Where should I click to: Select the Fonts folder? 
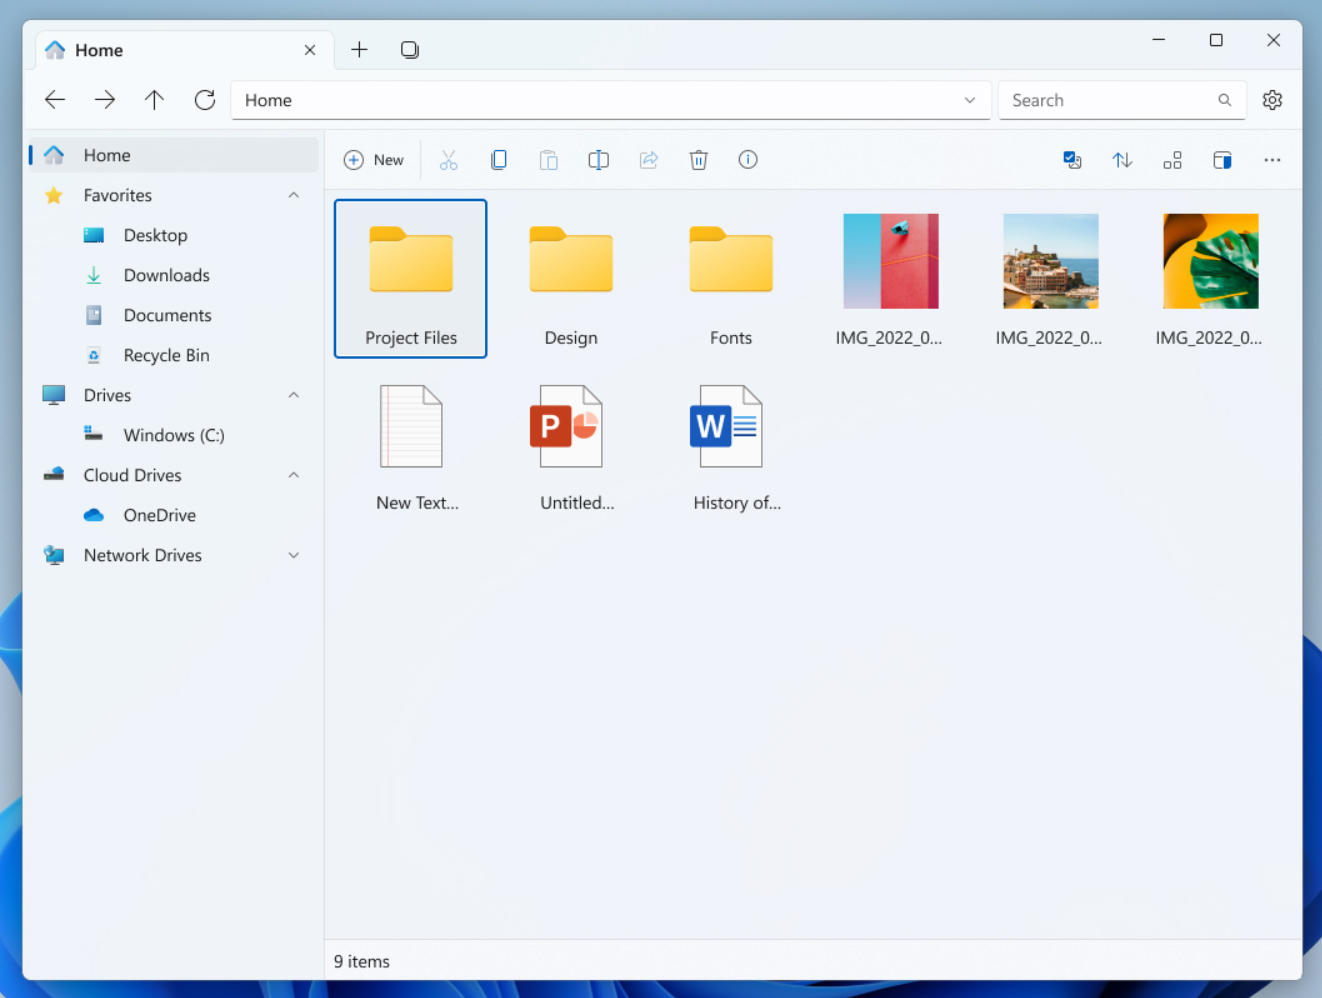[x=731, y=278]
